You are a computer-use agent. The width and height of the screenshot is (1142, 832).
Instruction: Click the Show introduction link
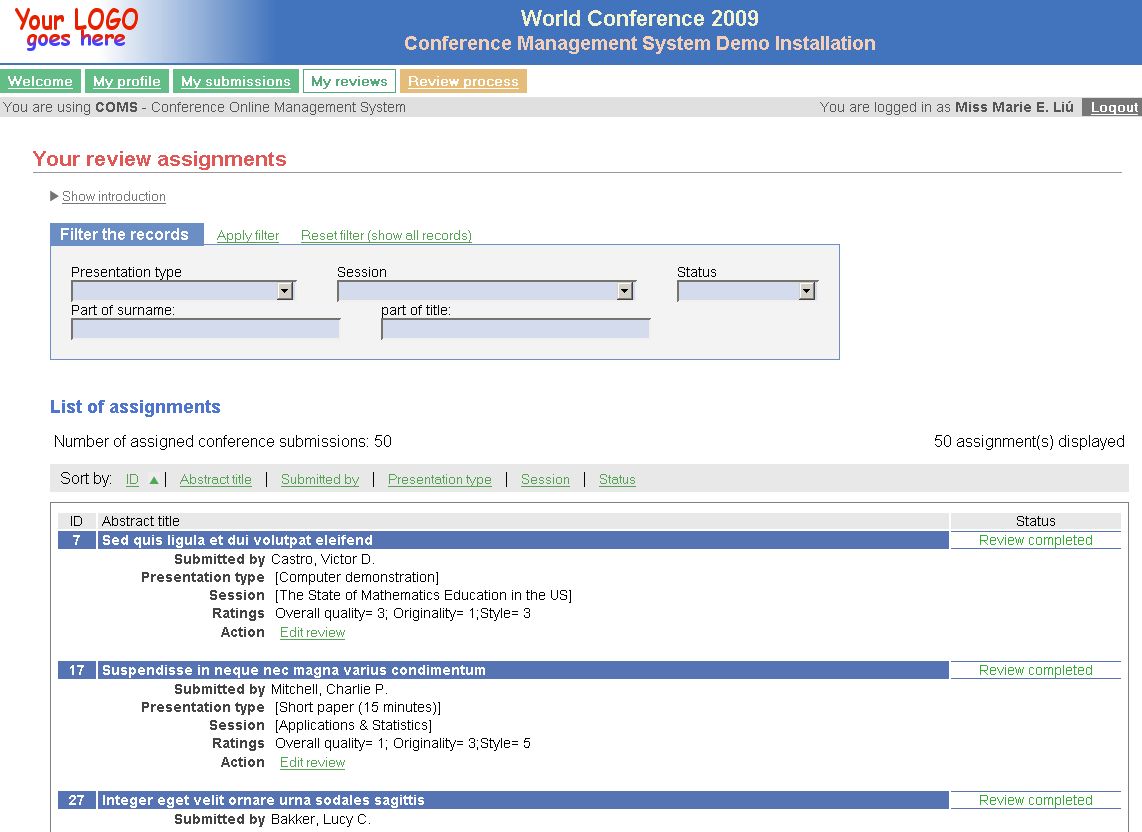click(x=114, y=196)
